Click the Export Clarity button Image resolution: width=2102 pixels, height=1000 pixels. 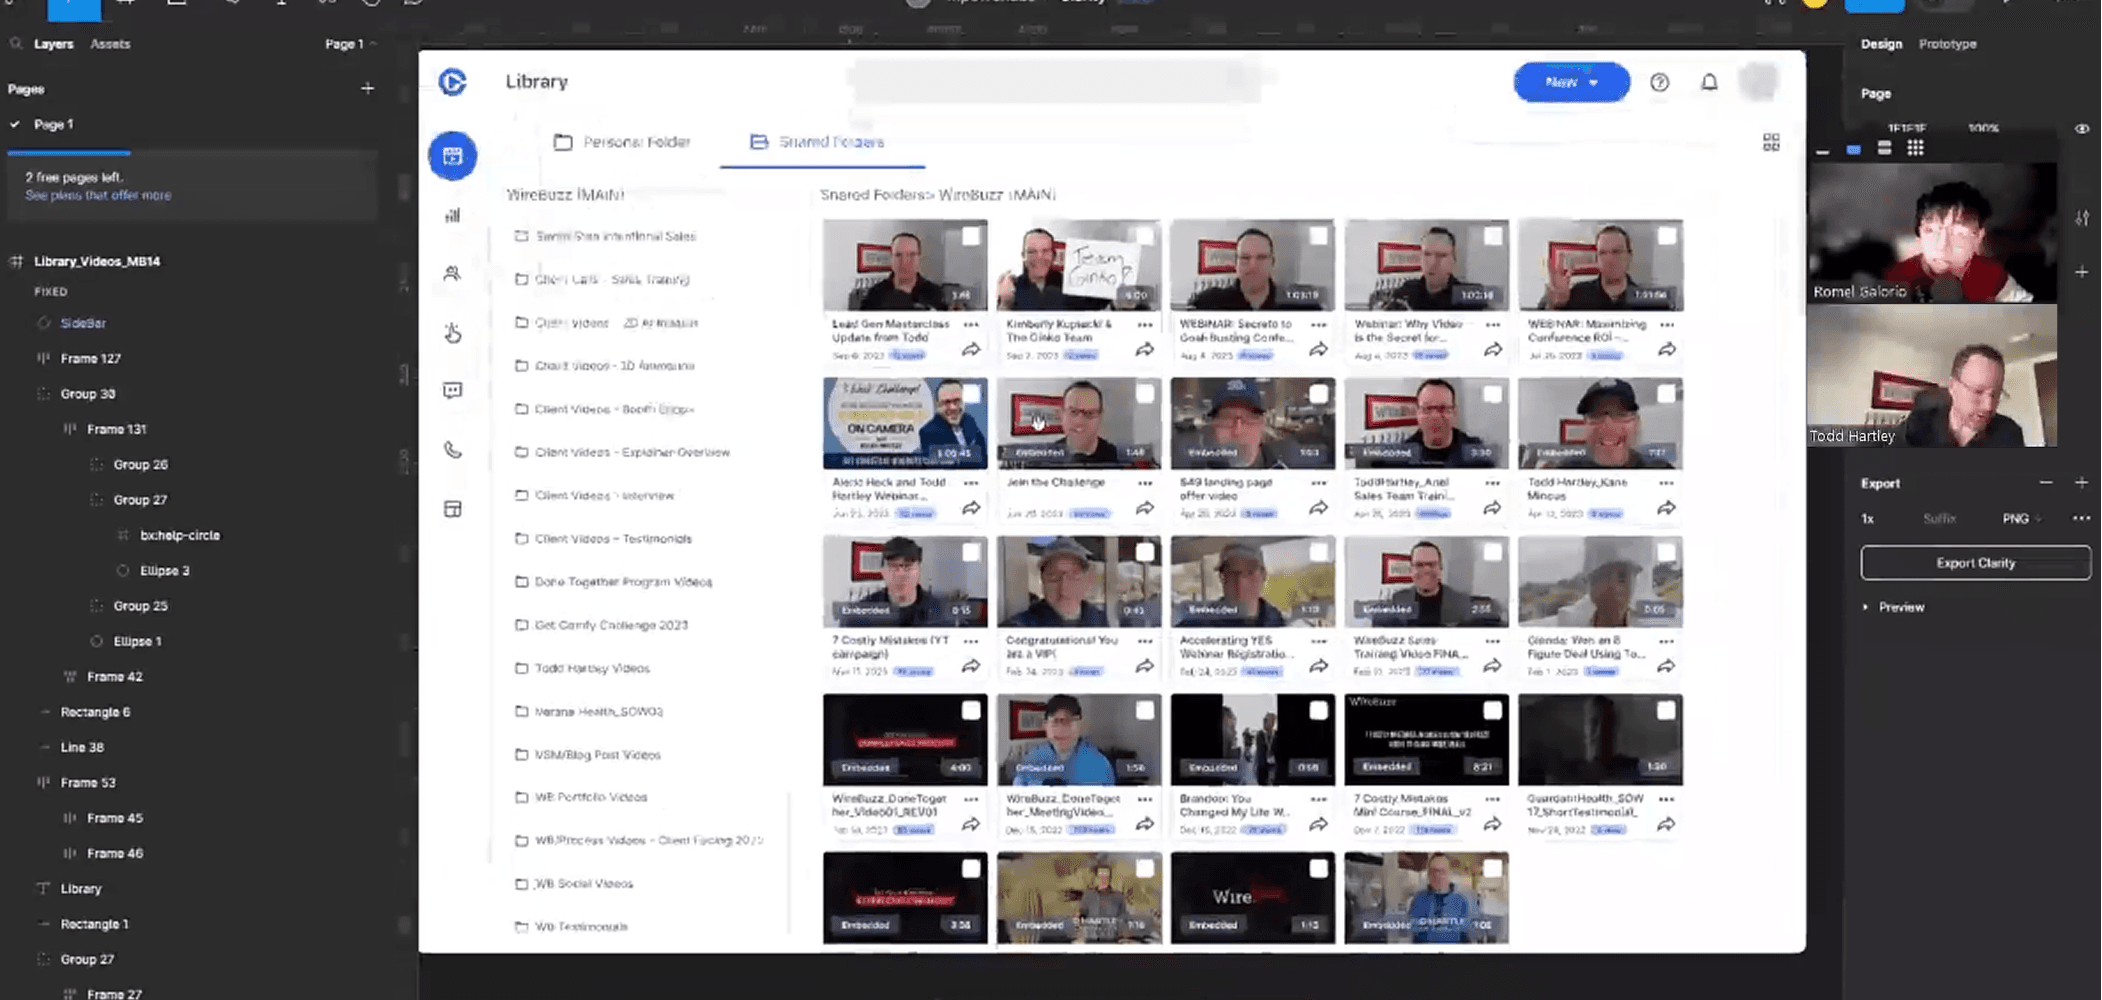1975,563
